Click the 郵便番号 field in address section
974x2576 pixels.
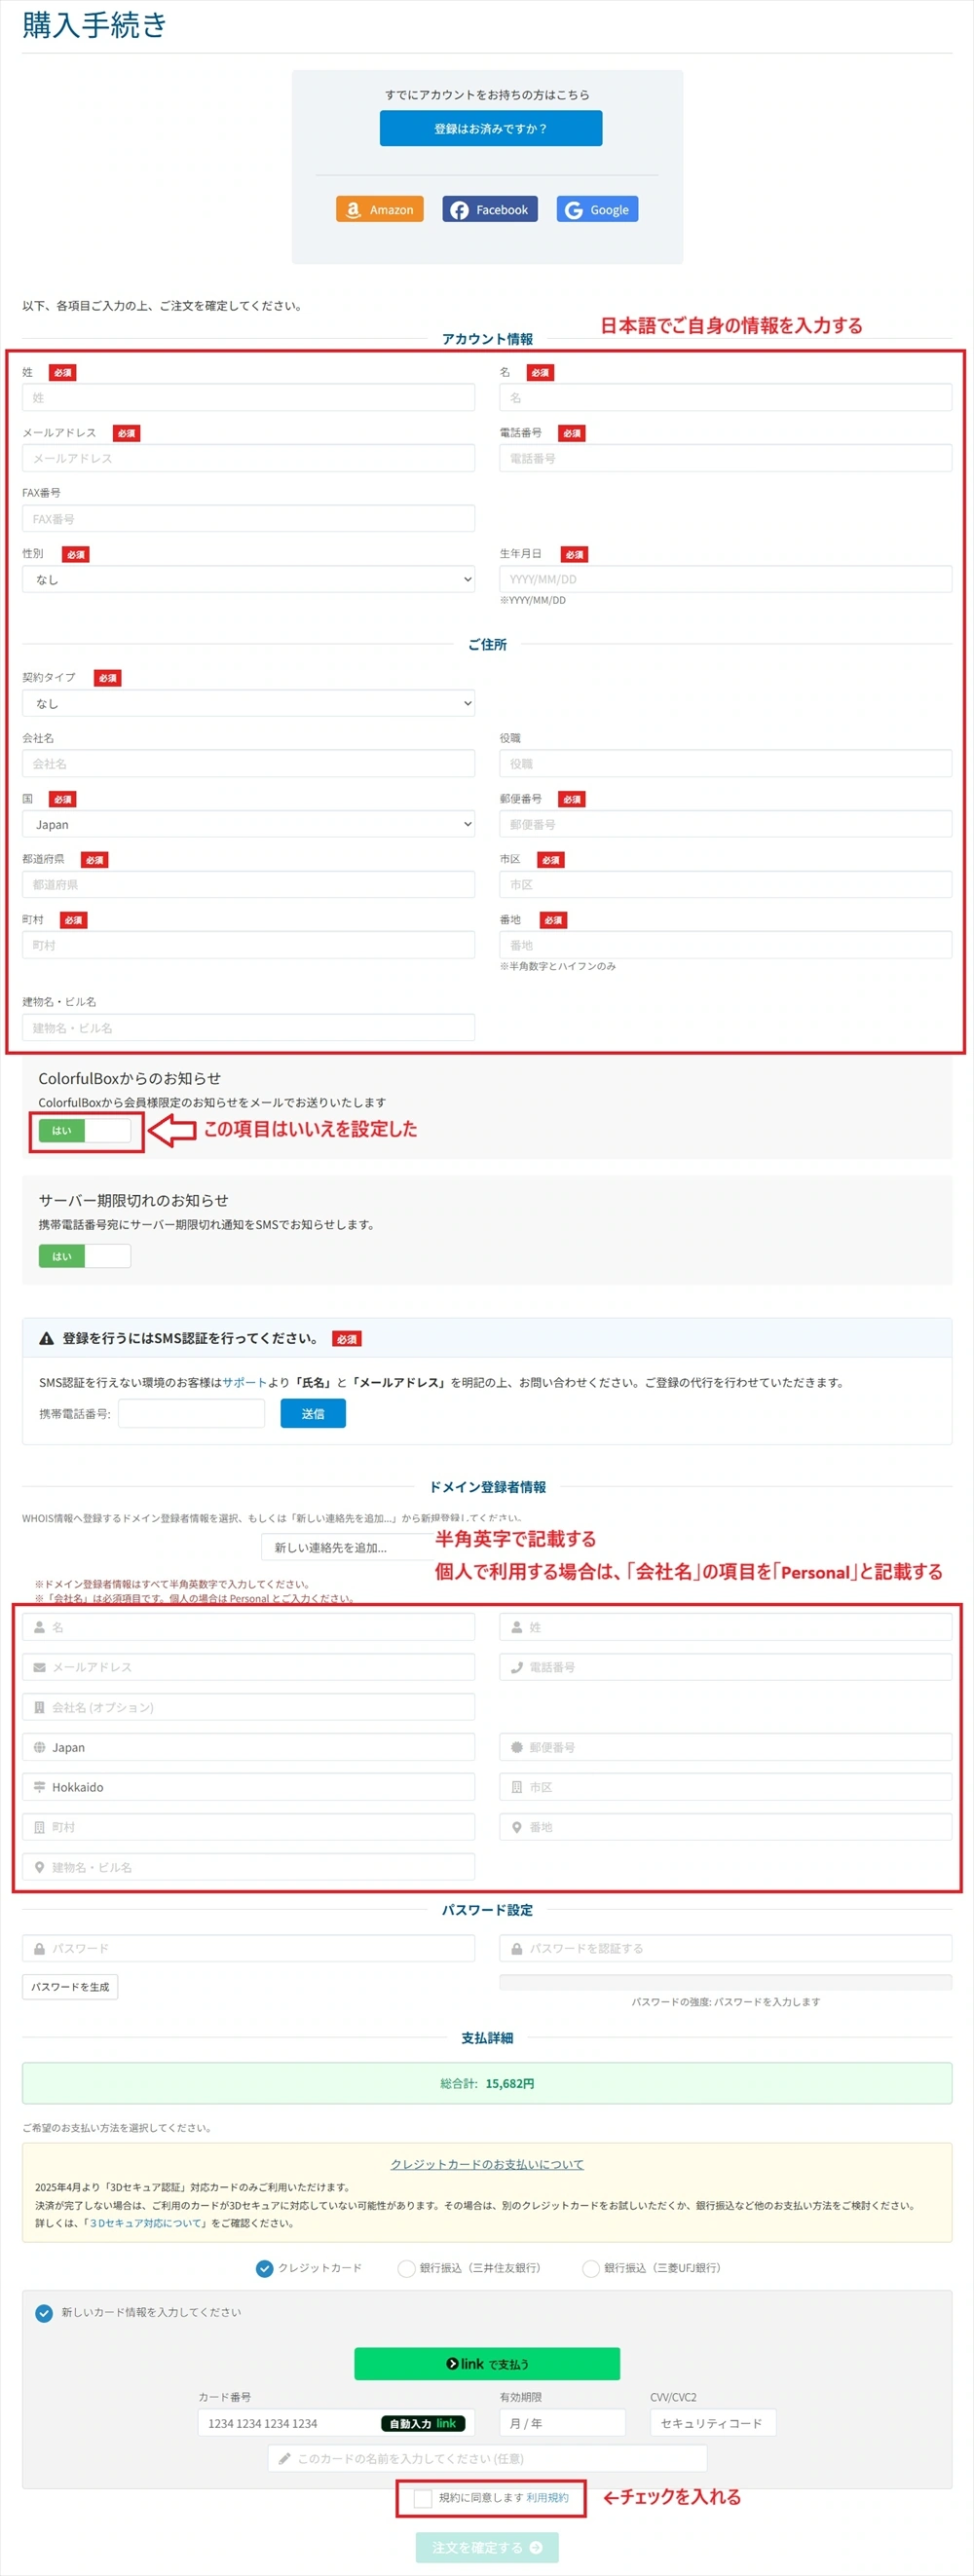point(725,824)
